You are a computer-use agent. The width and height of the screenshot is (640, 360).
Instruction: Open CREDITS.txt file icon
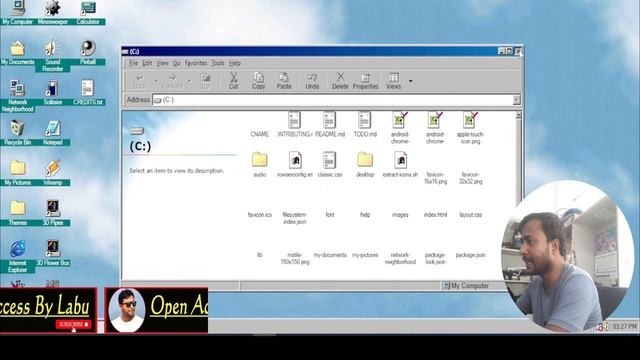click(88, 93)
